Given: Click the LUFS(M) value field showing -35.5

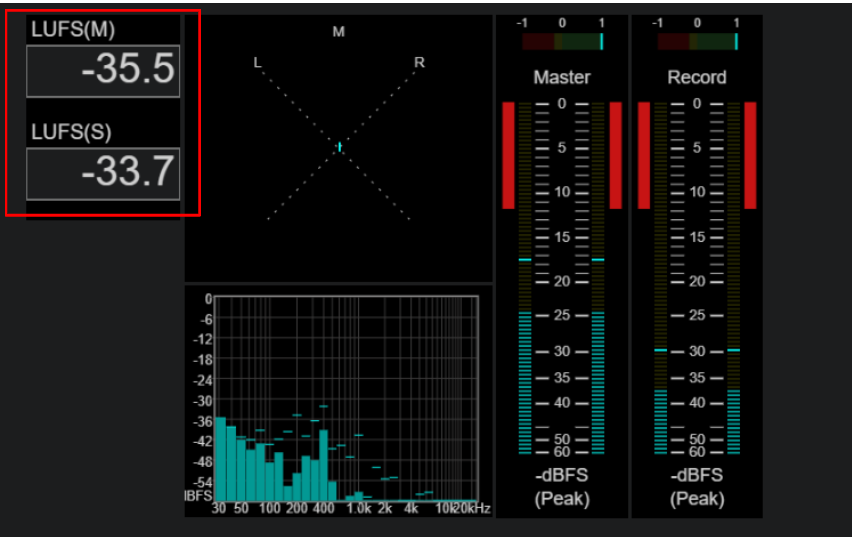Looking at the screenshot, I should click(103, 71).
